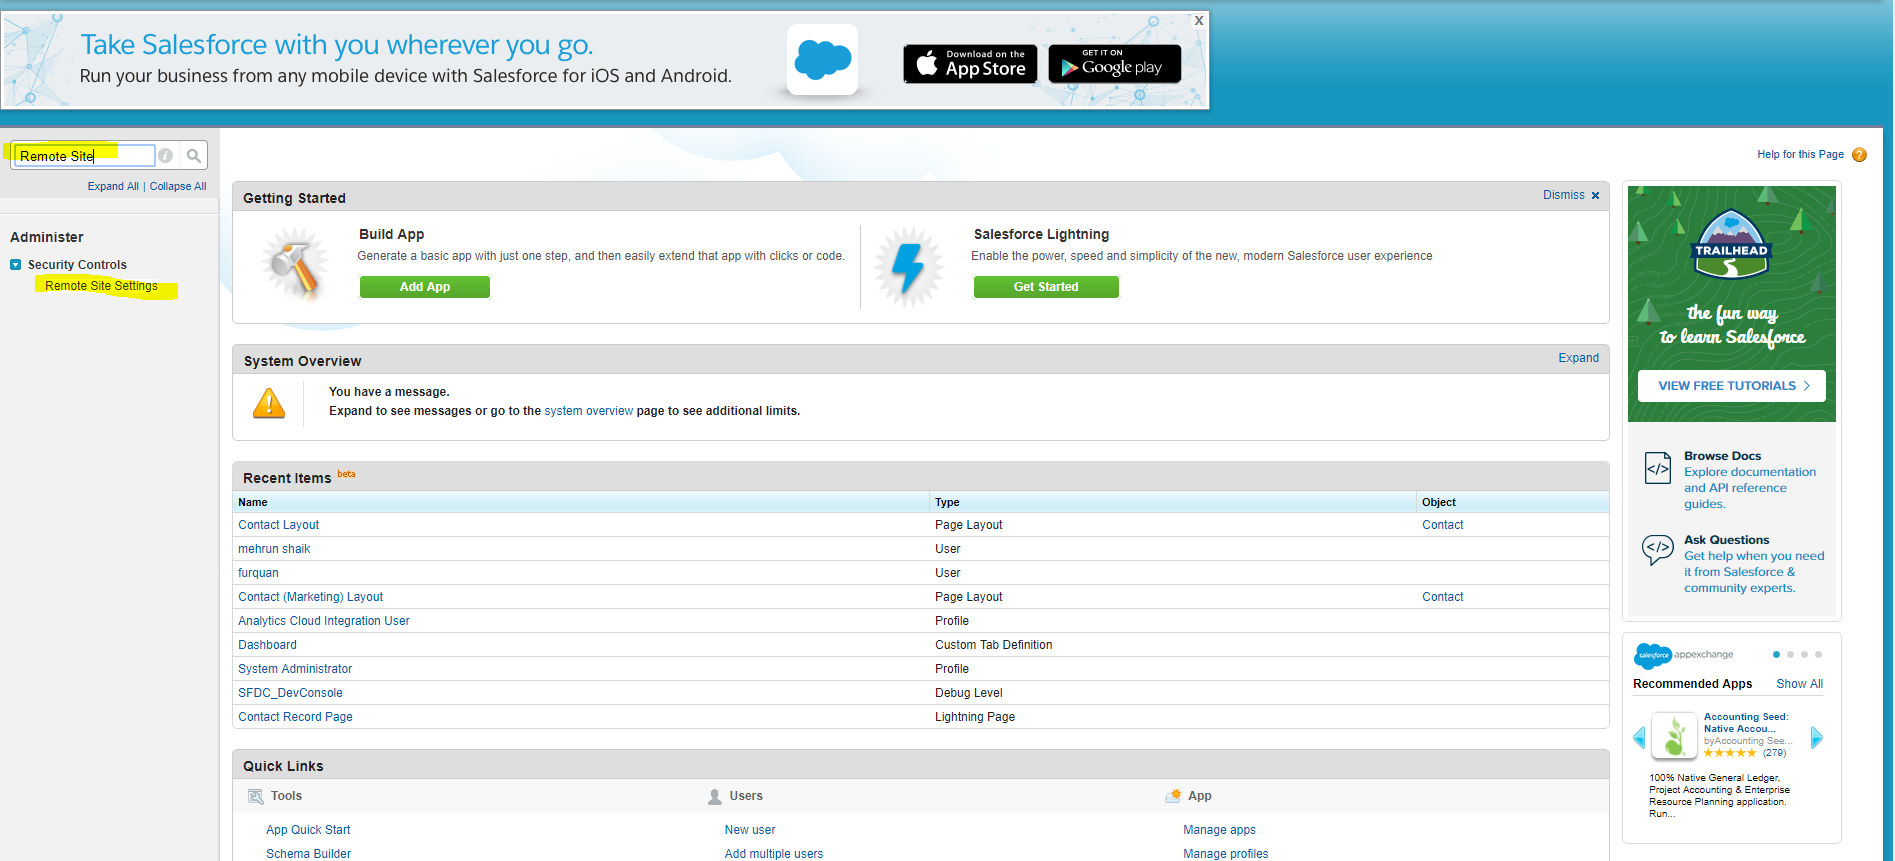Viewport: 1895px width, 861px height.
Task: Open the New user quick link
Action: point(750,830)
